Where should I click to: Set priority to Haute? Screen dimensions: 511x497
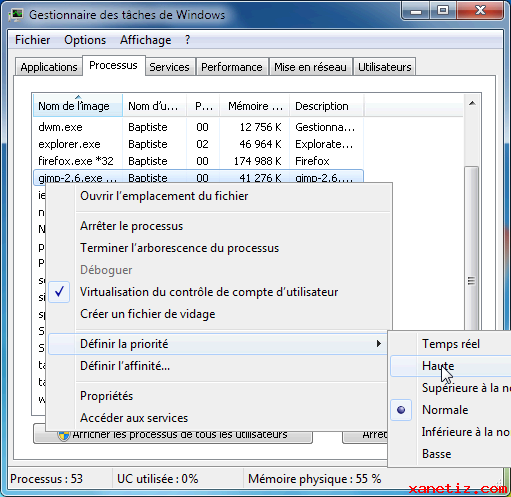pyautogui.click(x=451, y=366)
